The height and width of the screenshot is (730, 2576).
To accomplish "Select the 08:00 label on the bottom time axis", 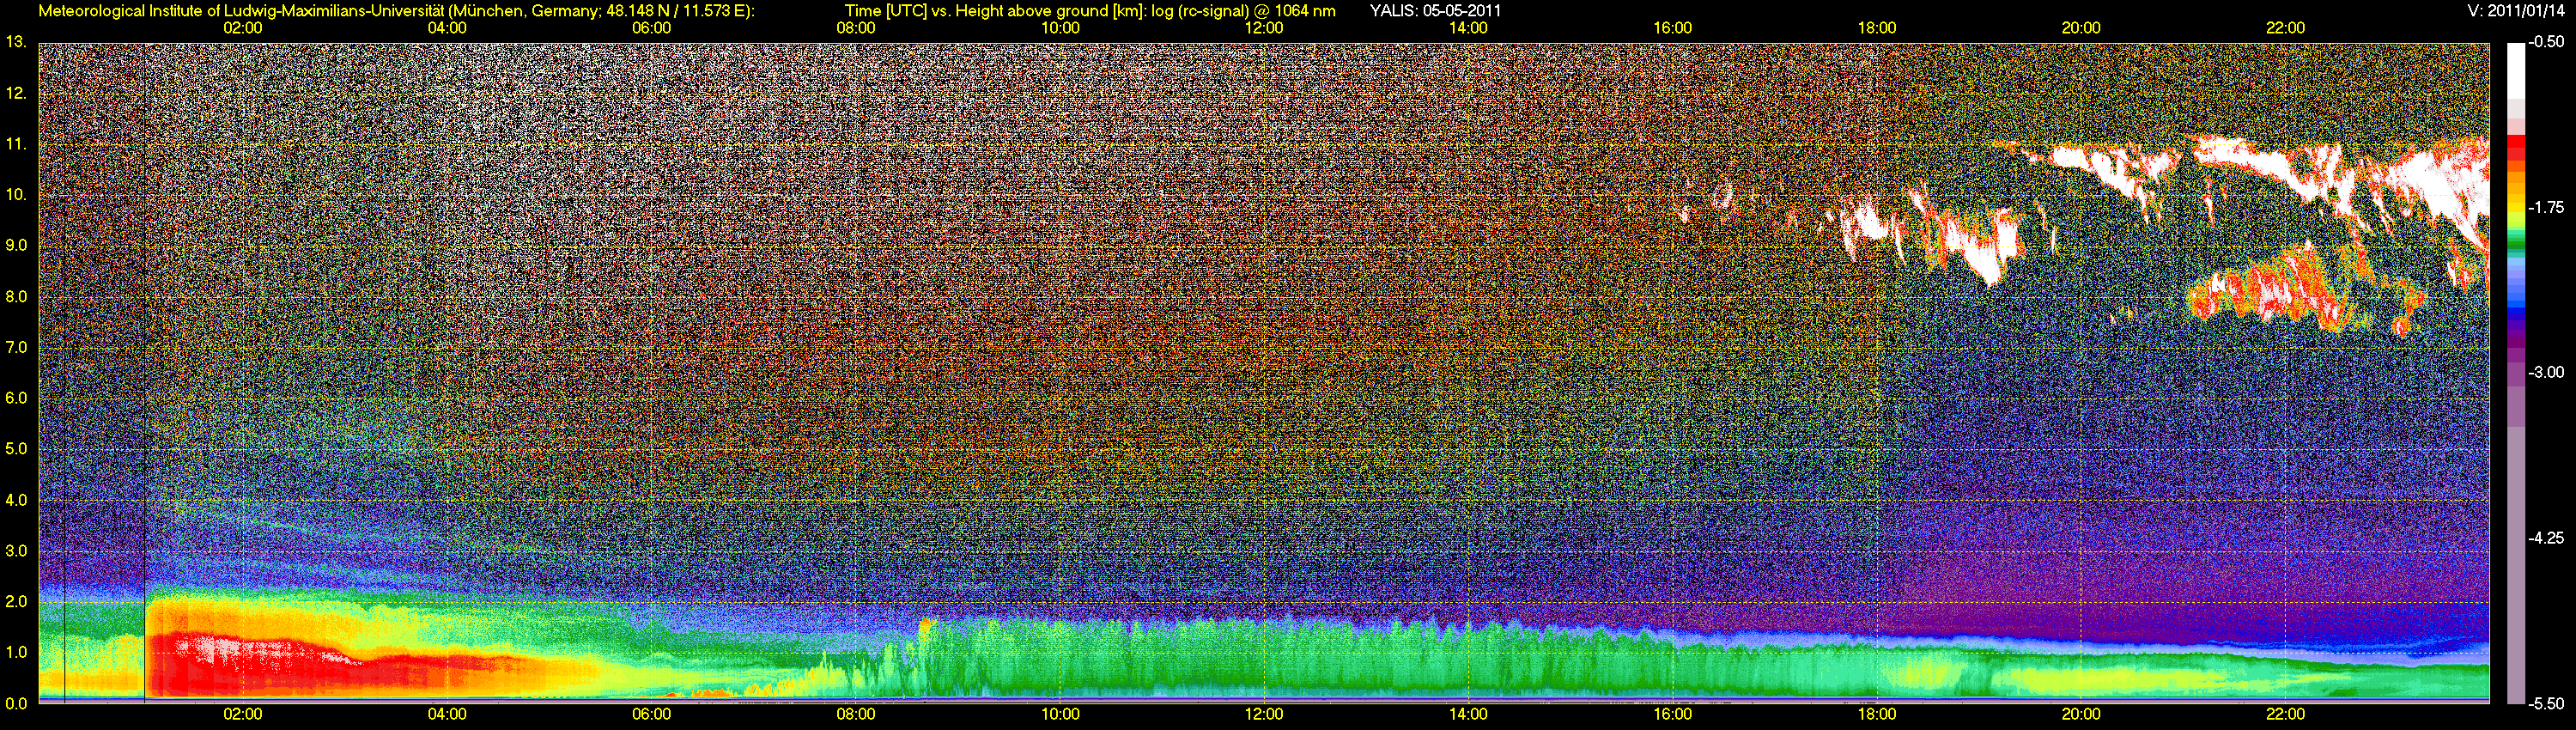I will pos(856,715).
